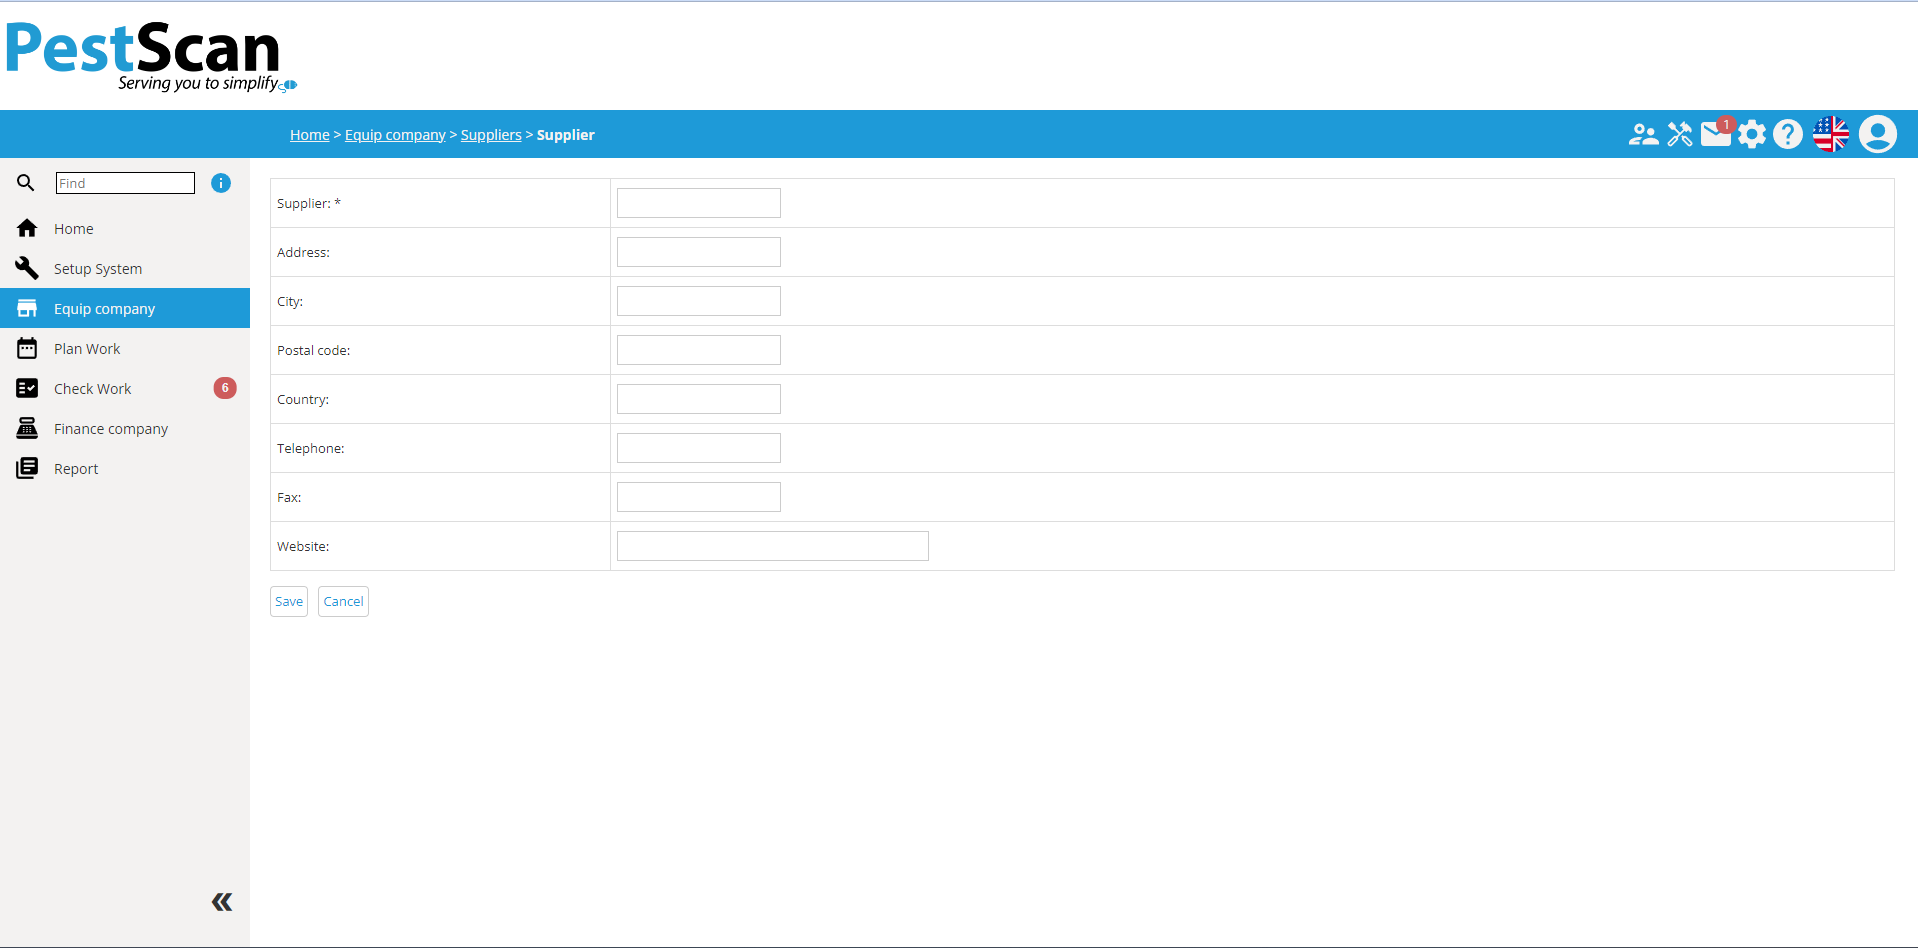Image resolution: width=1918 pixels, height=948 pixels.
Task: Focus the Find search field
Action: click(x=125, y=183)
